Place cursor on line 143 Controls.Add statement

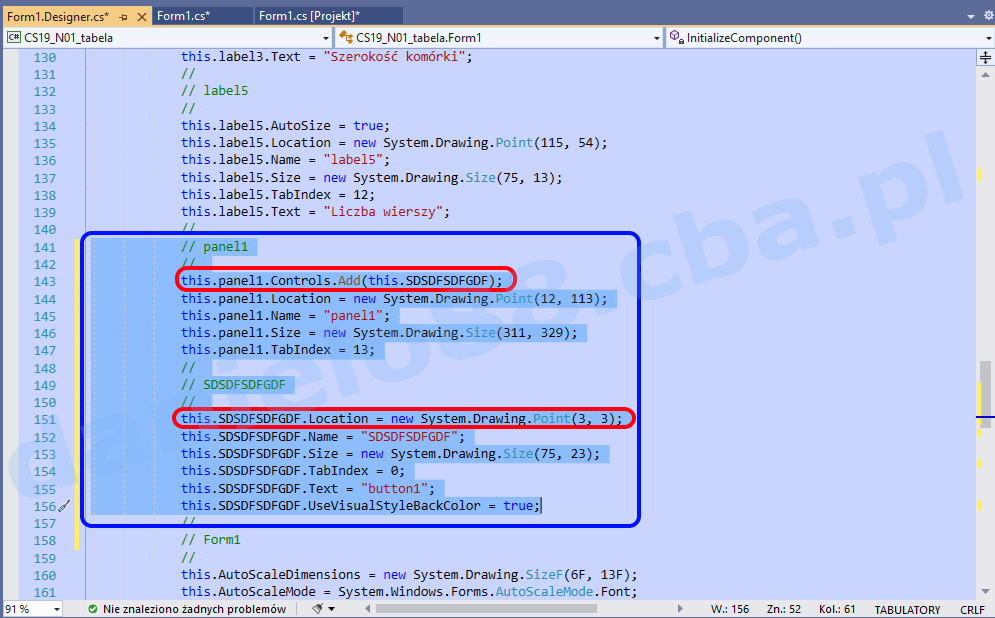[340, 281]
